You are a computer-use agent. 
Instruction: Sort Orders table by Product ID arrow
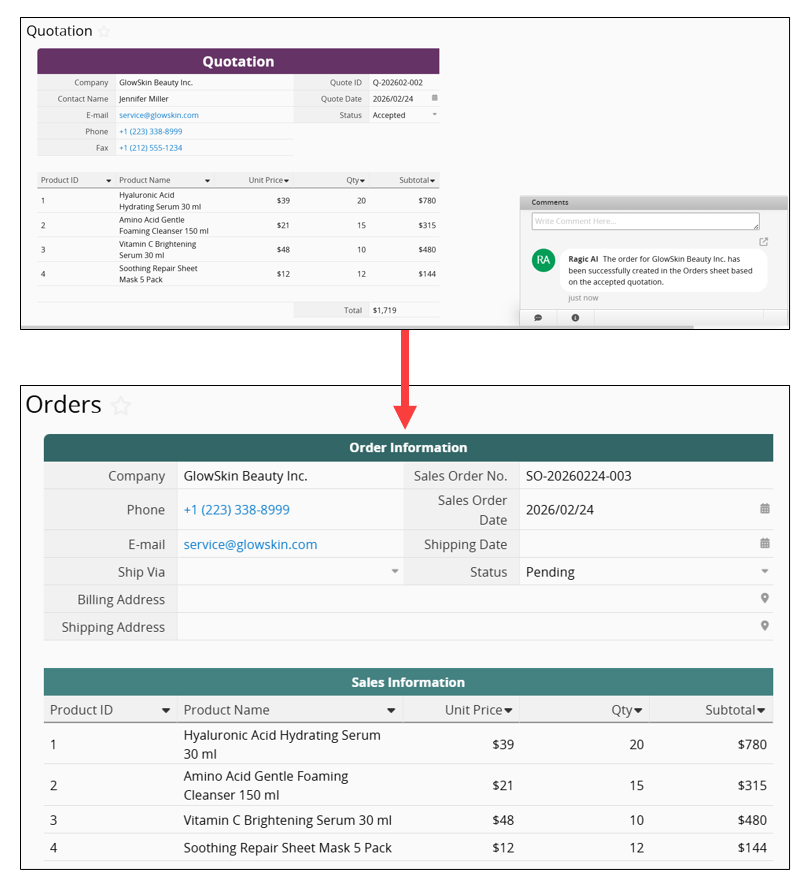pos(166,710)
